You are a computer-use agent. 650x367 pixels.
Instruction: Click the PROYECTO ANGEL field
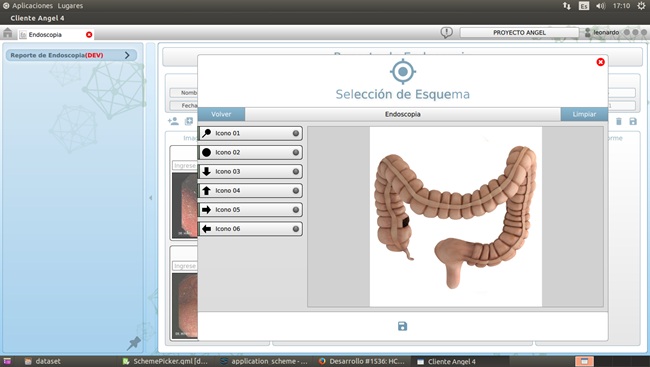519,32
